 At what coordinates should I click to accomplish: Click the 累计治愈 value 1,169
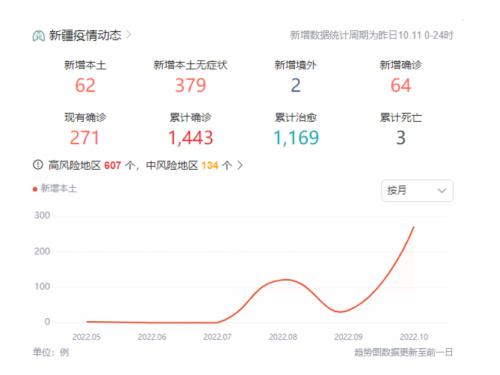(x=296, y=138)
